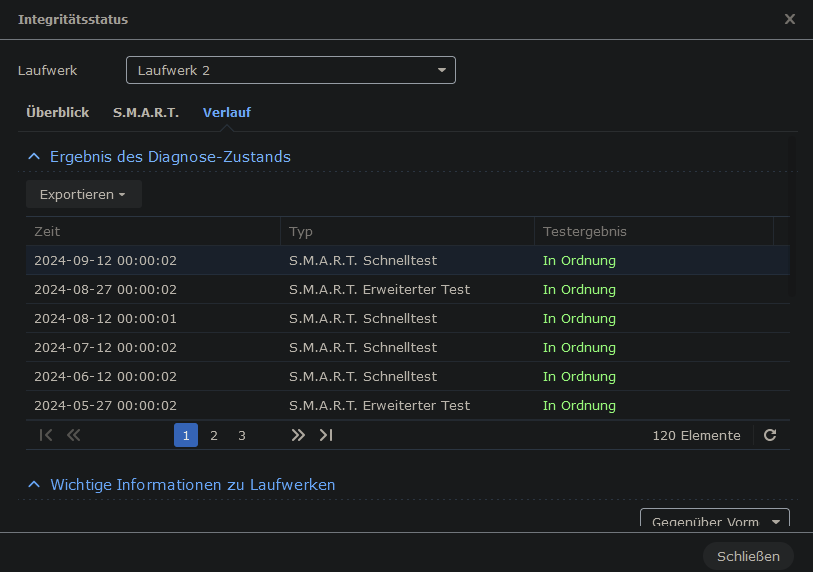Viewport: 813px width, 572px height.
Task: Click the next page double-arrow icon
Action: (x=298, y=435)
